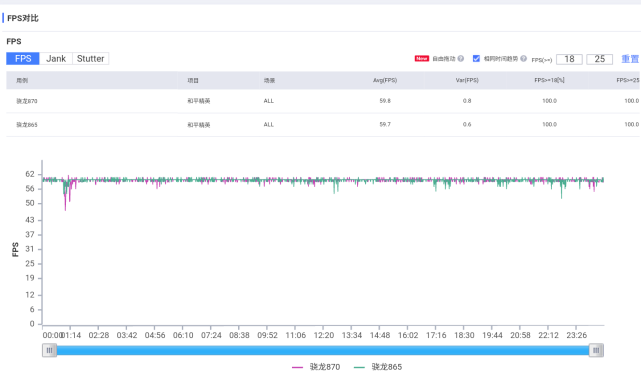The height and width of the screenshot is (384, 641).
Task: Click the 12:20 time axis label
Action: click(x=324, y=335)
